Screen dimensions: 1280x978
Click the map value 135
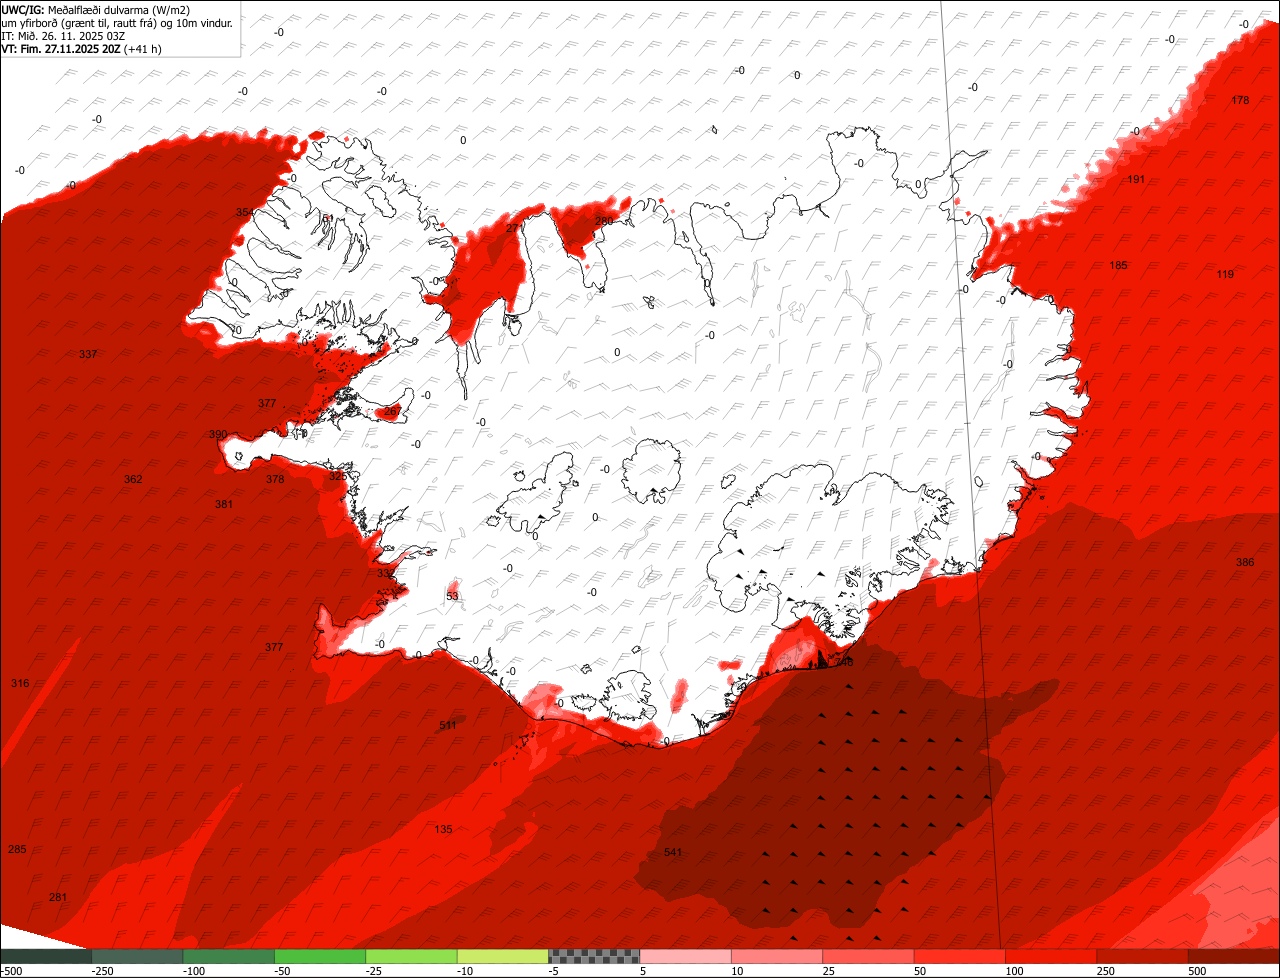pyautogui.click(x=444, y=829)
